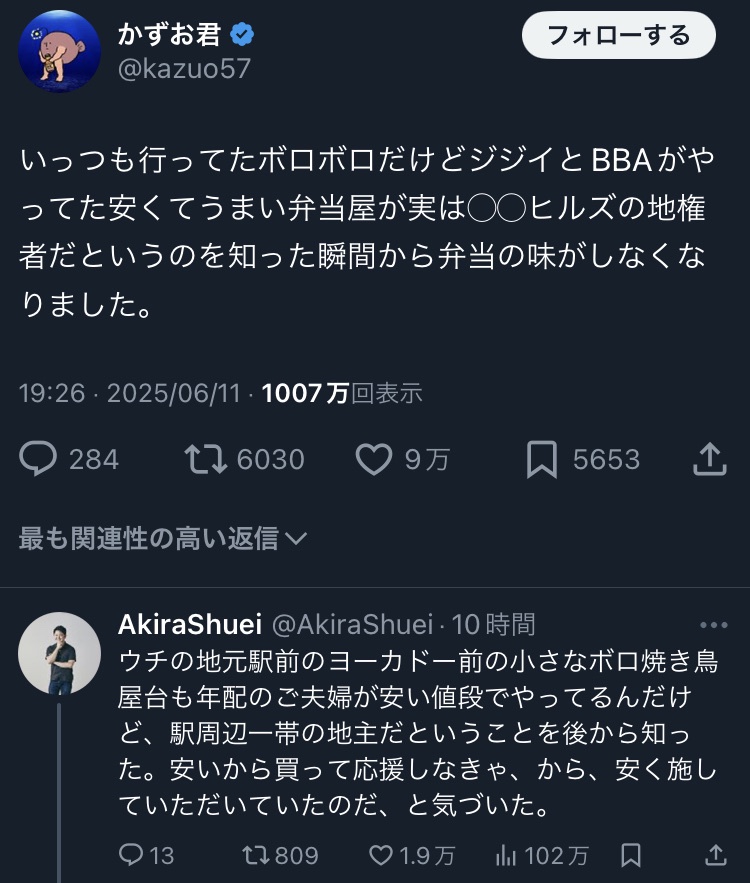750x883 pixels.
Task: Like the main post with 9万 likes
Action: [x=373, y=459]
